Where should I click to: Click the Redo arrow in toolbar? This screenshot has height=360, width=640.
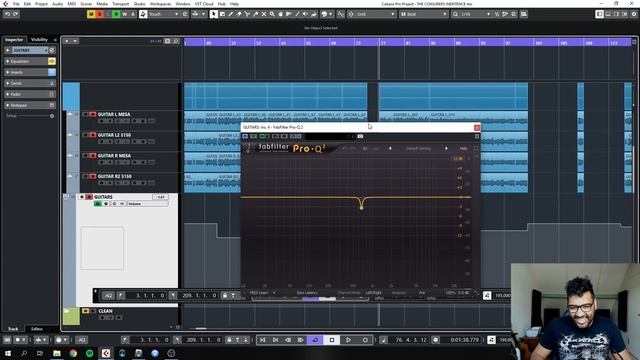16,14
